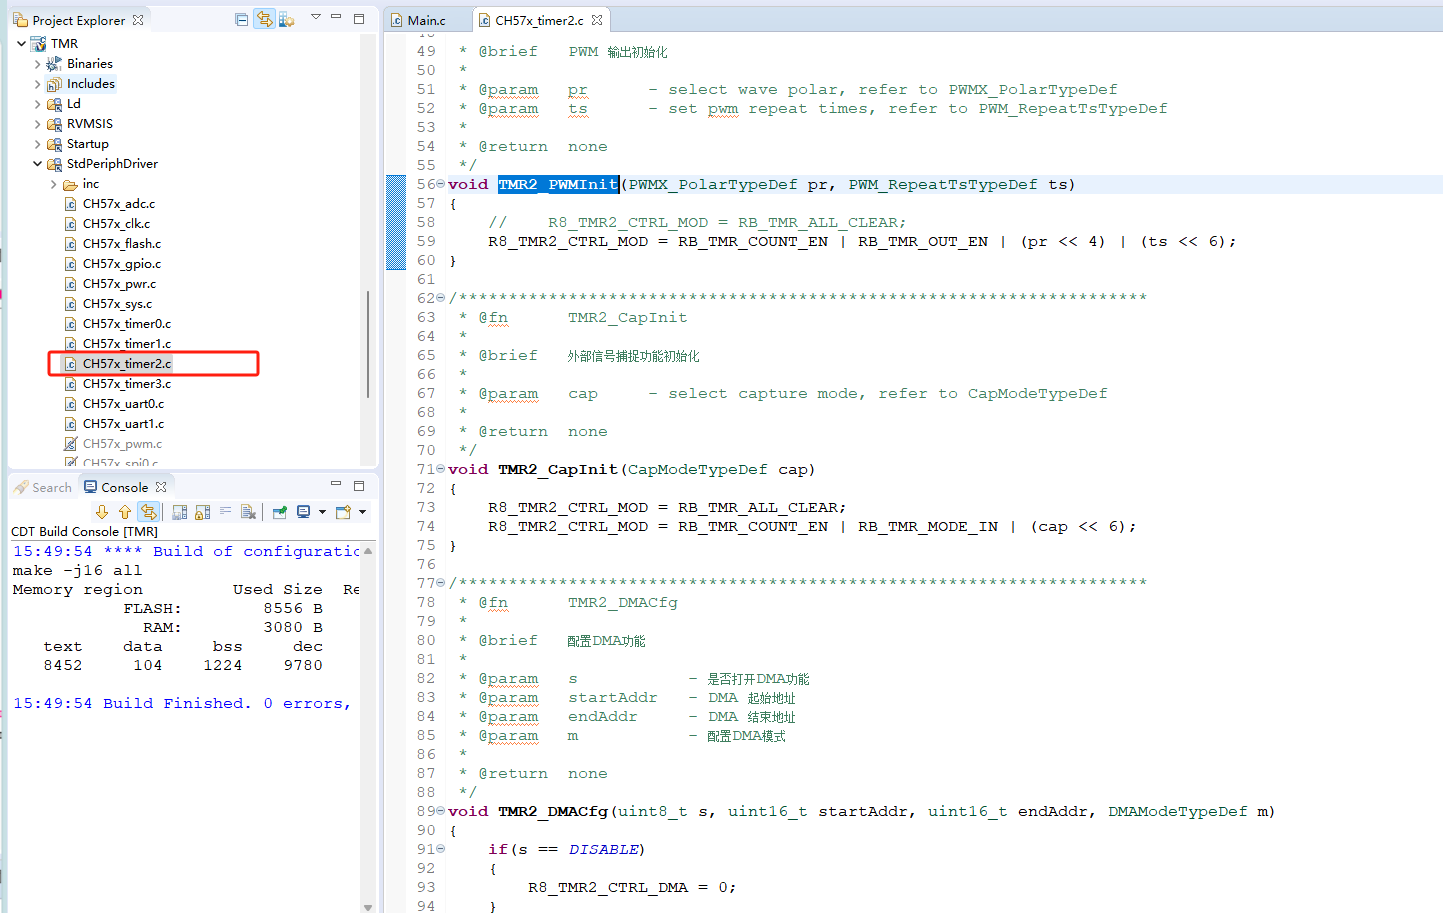Fold the if block at line 91
1443x913 pixels.
click(x=441, y=849)
